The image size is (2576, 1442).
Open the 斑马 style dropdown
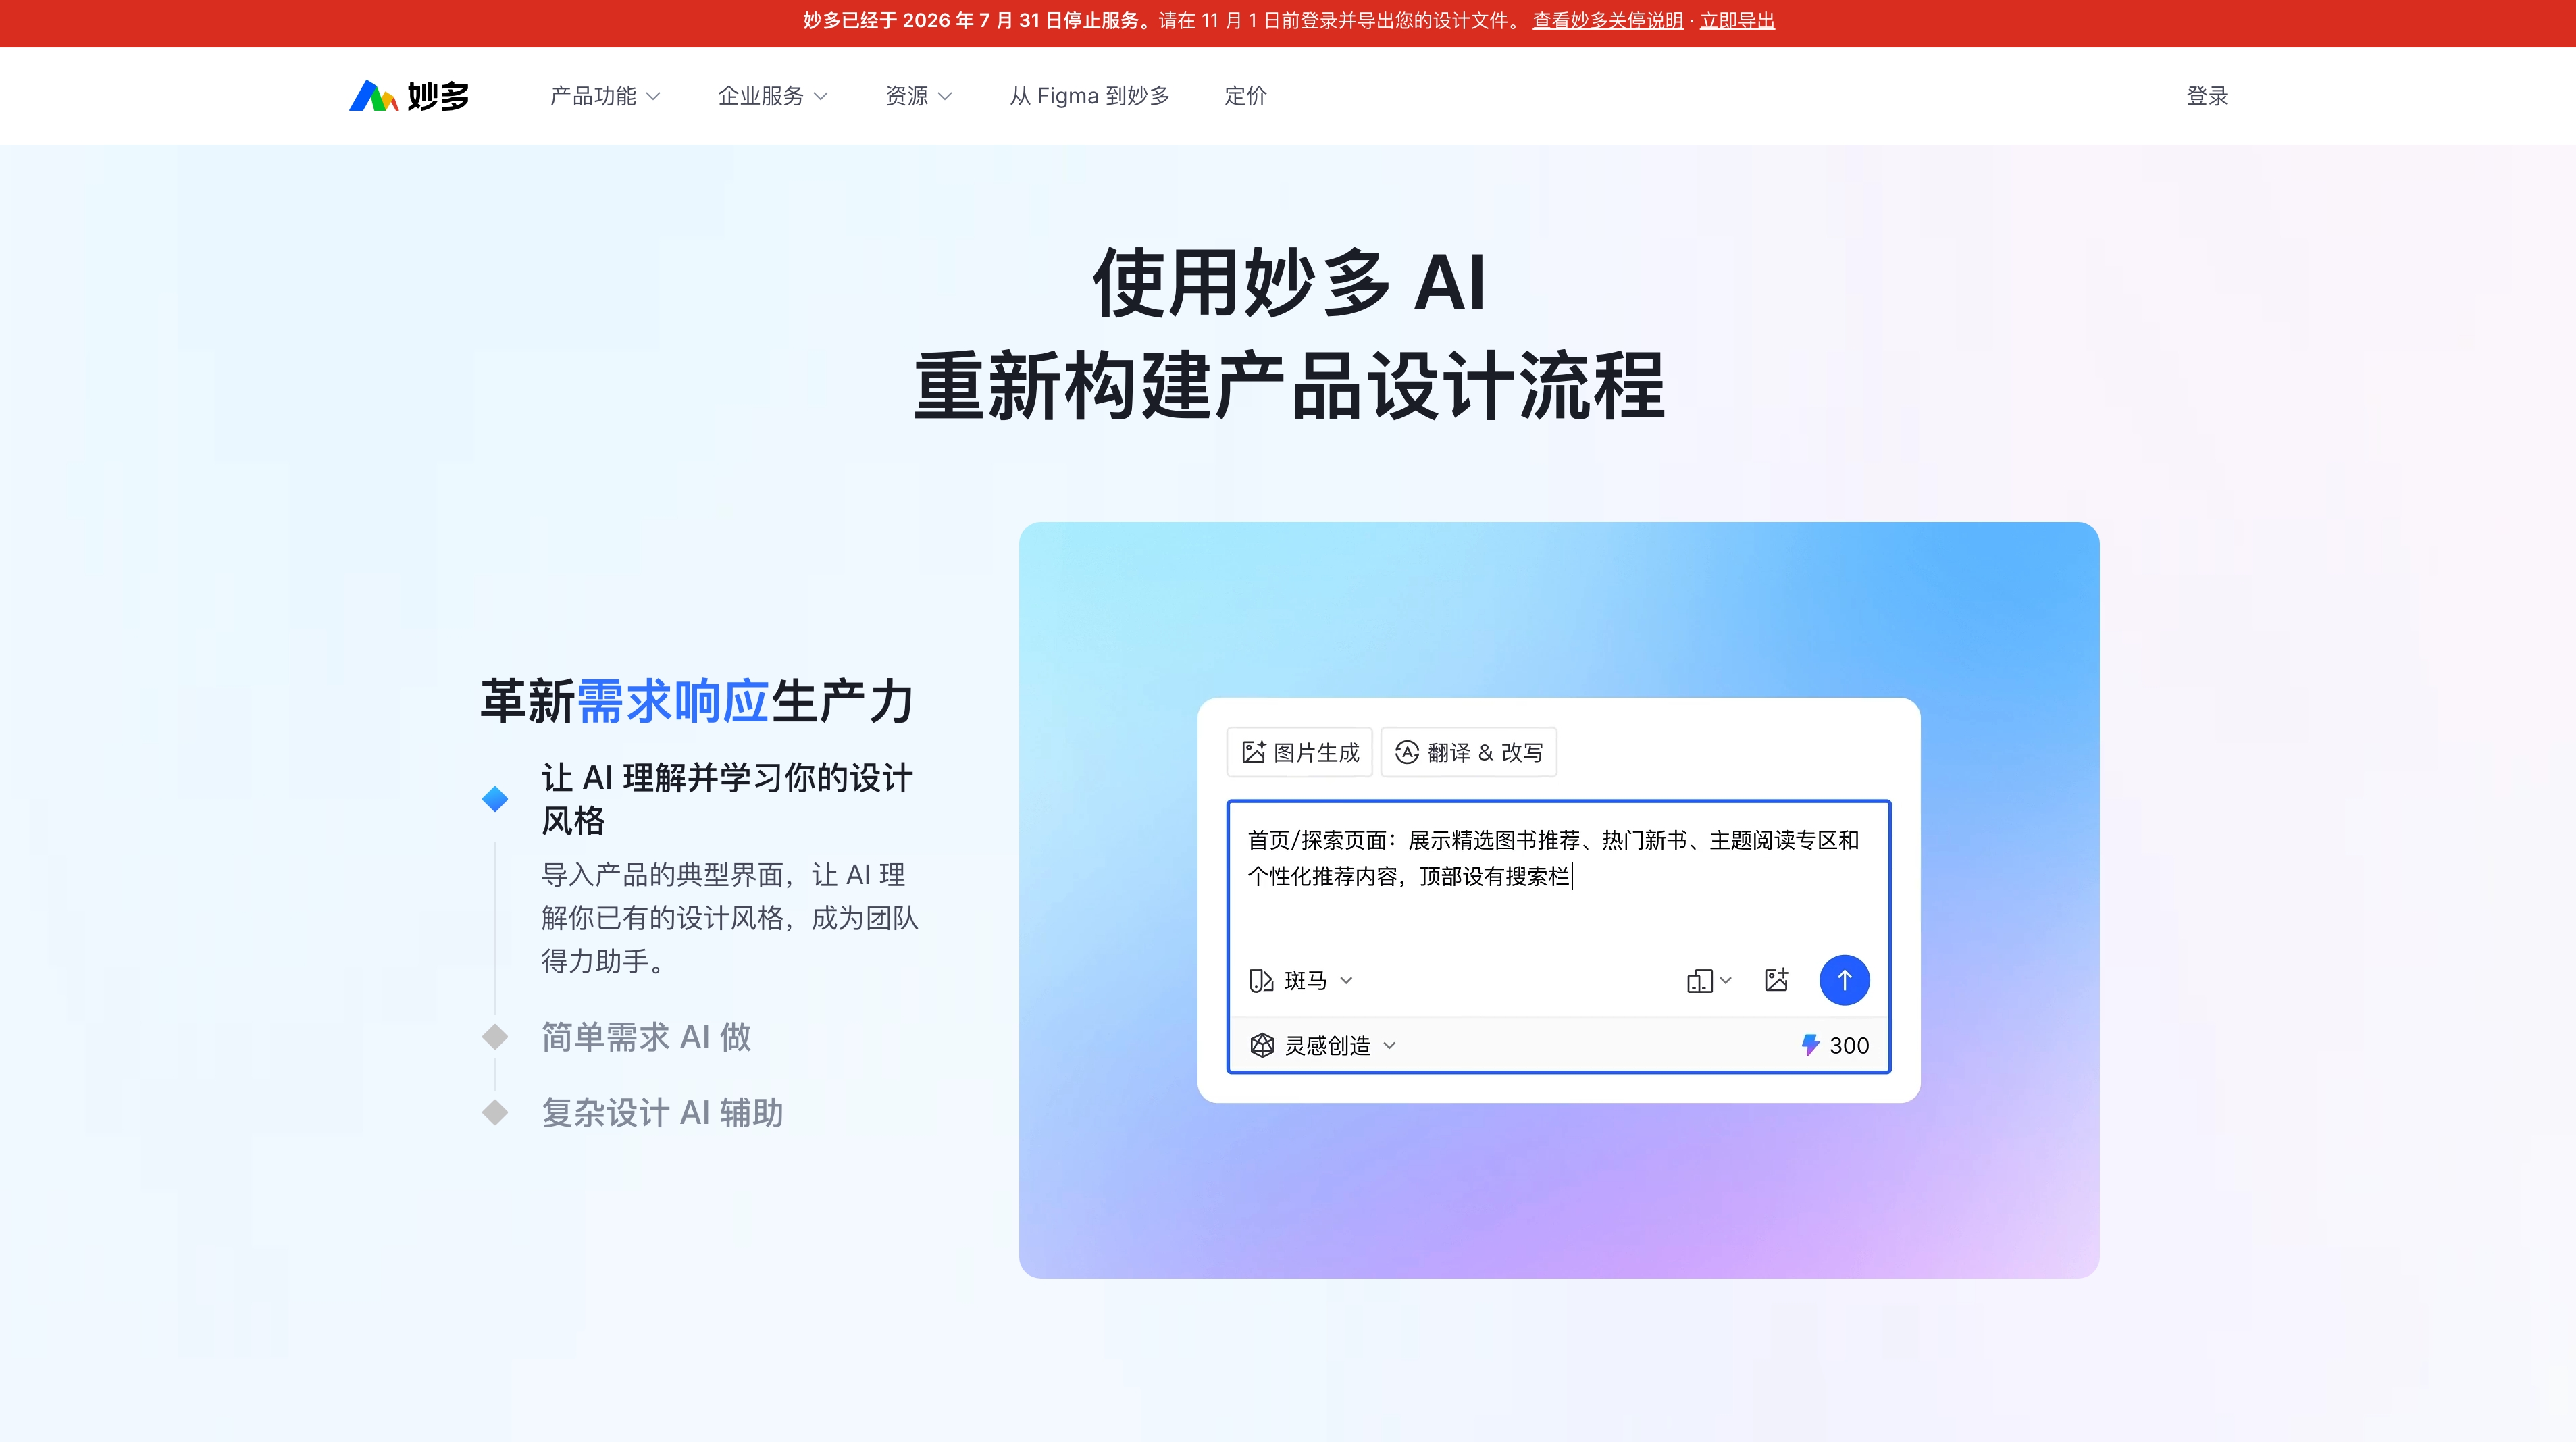coord(1300,980)
